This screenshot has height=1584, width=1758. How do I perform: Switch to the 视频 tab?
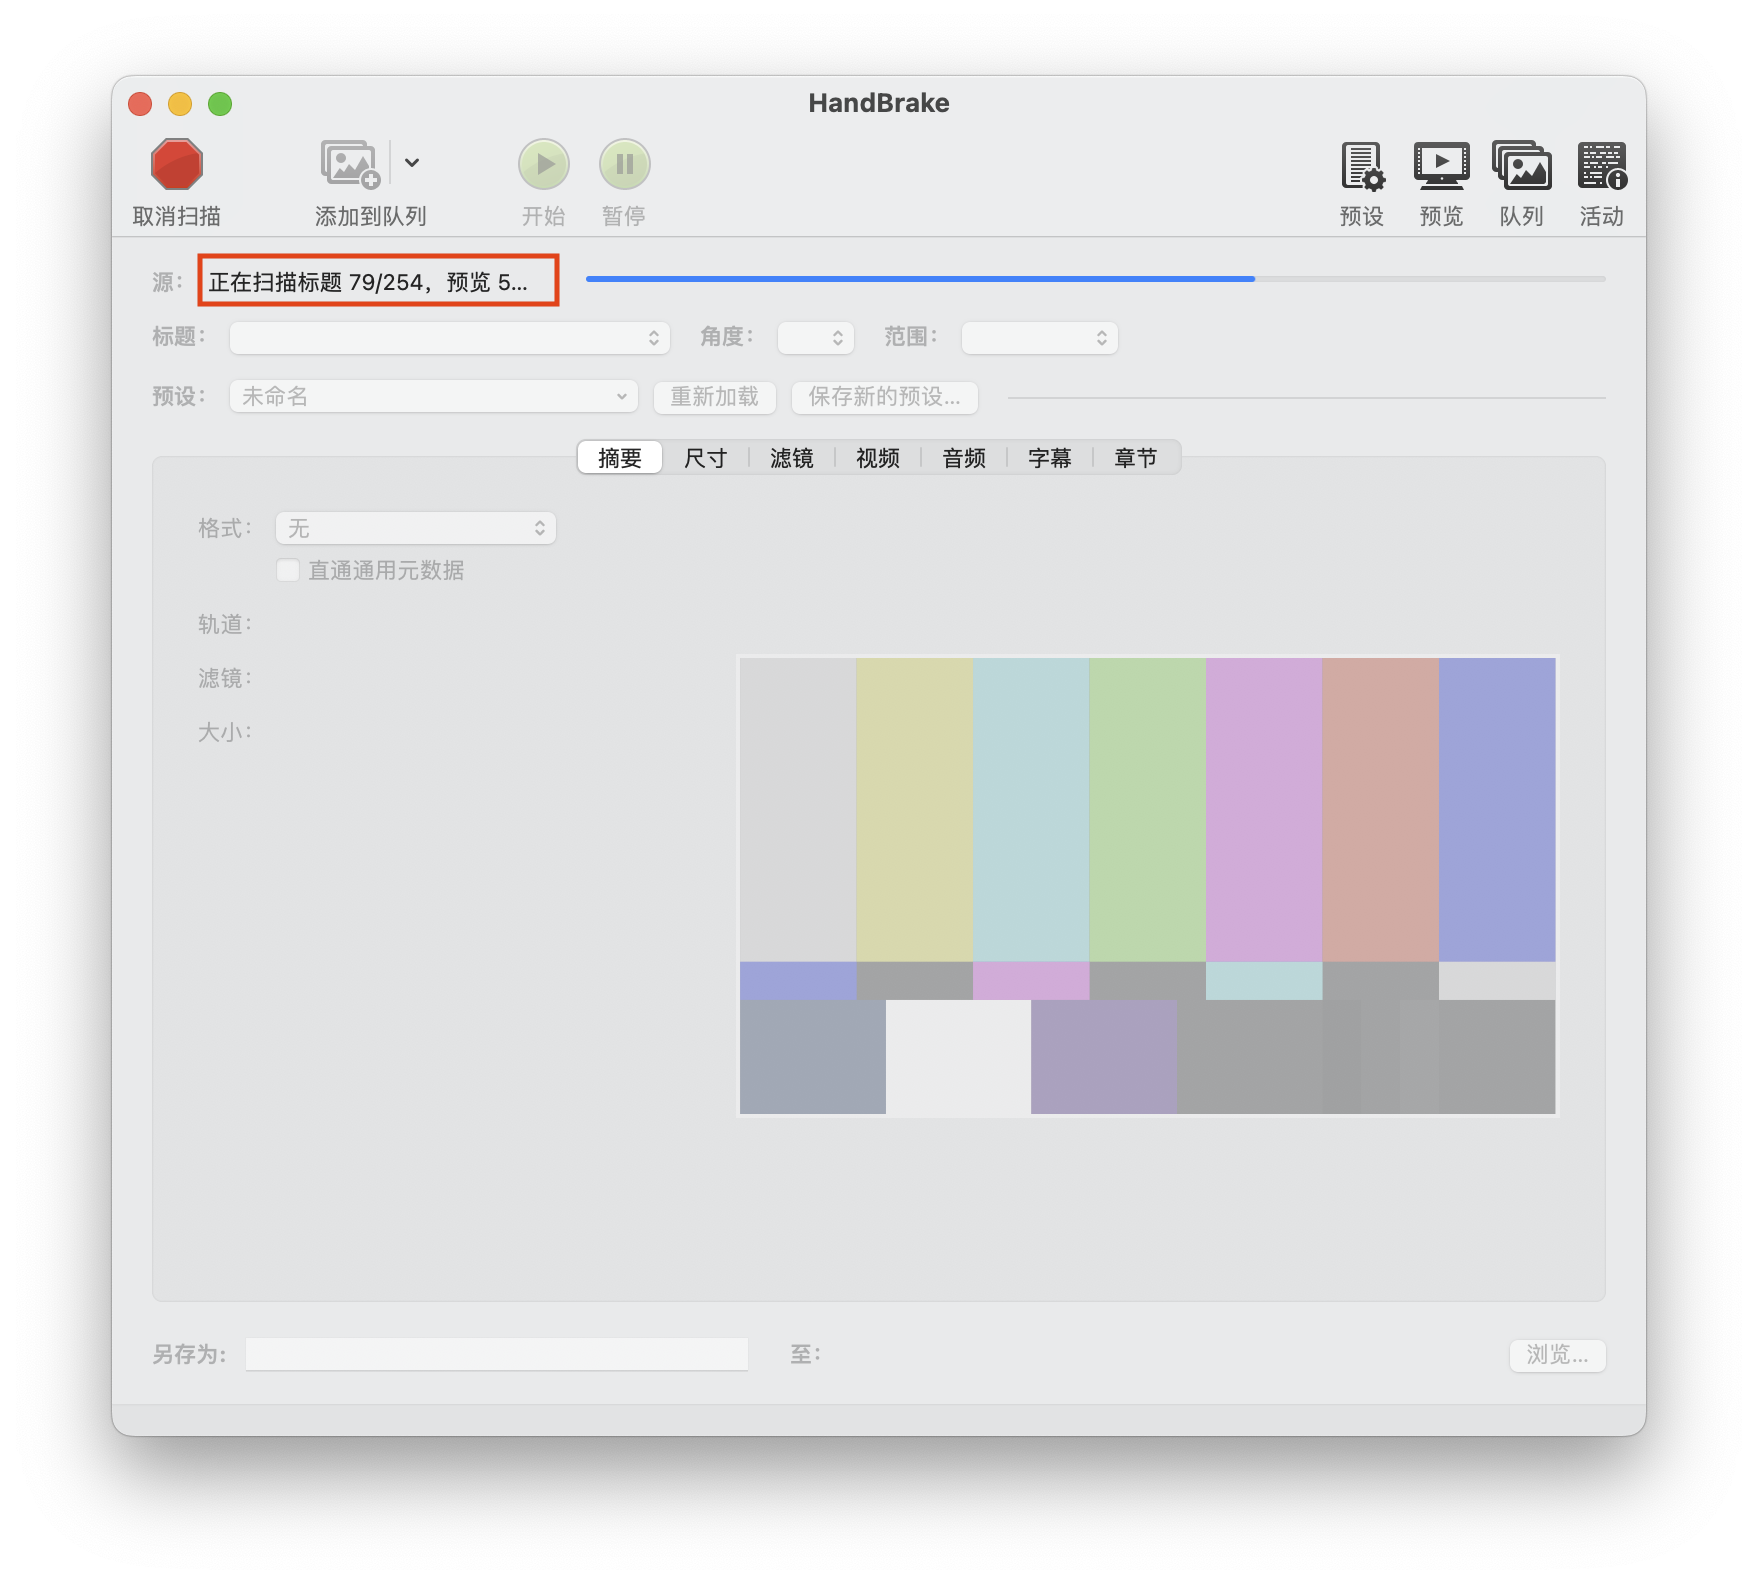pyautogui.click(x=877, y=457)
